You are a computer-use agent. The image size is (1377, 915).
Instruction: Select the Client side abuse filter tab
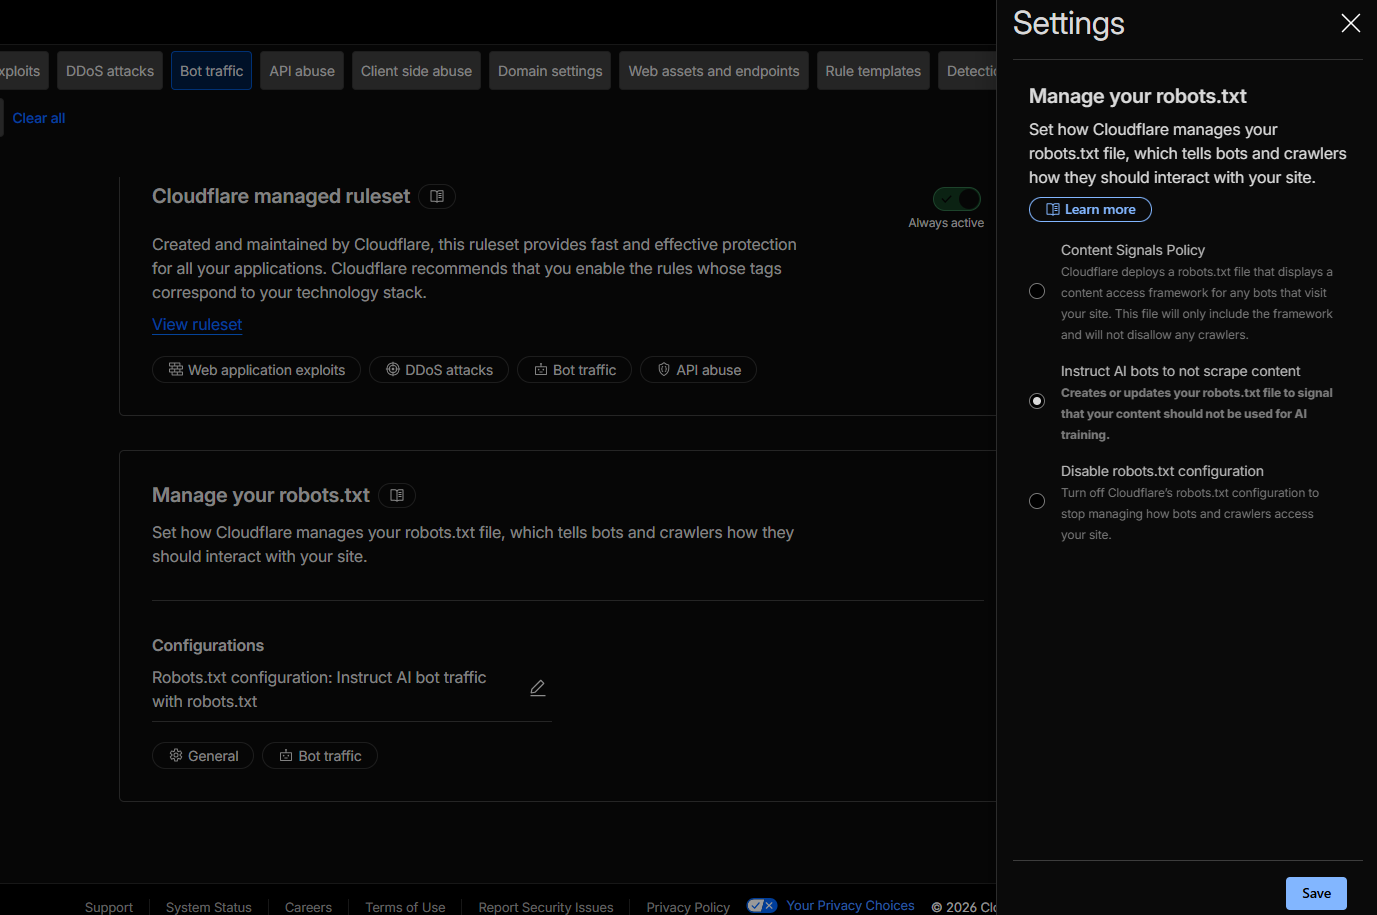[416, 71]
